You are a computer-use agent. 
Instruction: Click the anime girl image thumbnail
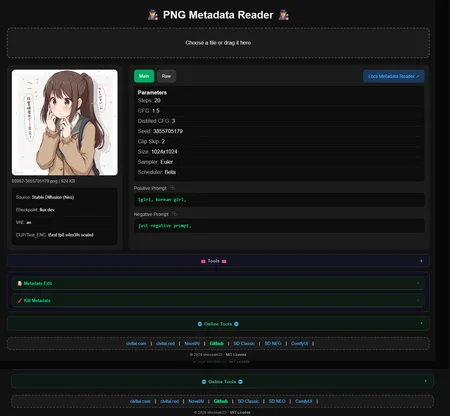pyautogui.click(x=65, y=122)
